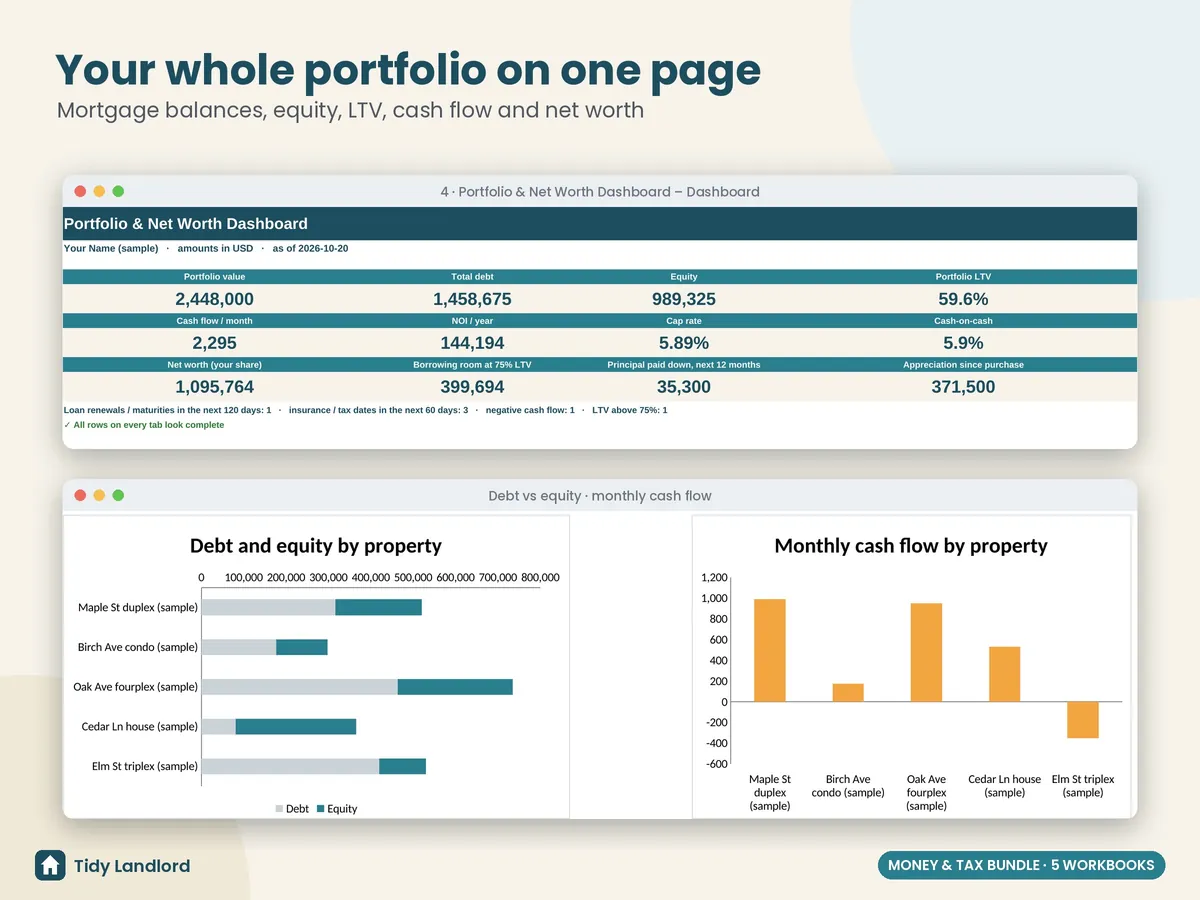Click the Portfolio LTV header cell
The height and width of the screenshot is (900, 1200).
pos(963,277)
